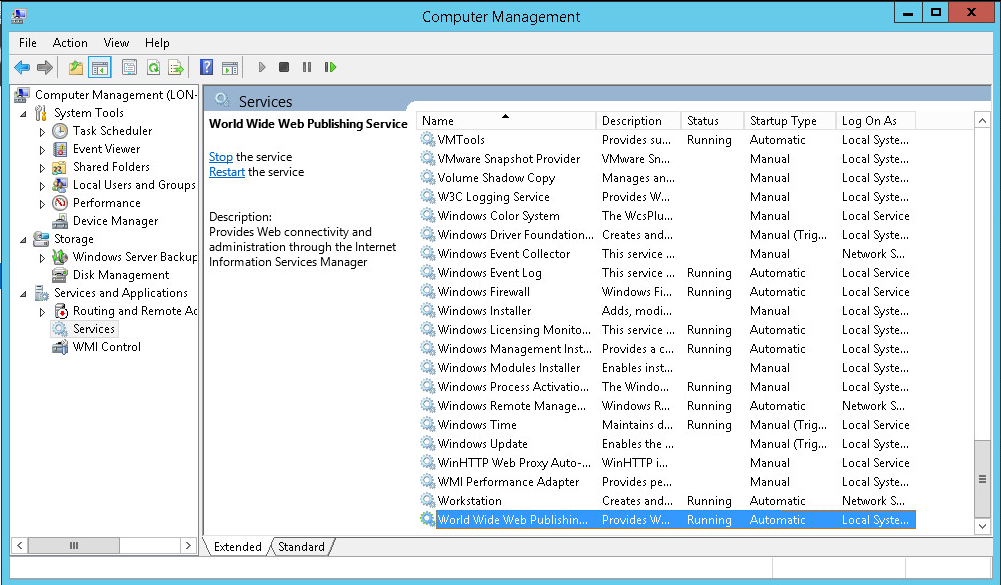This screenshot has width=1001, height=585.
Task: Click the Device Manager icon in tree
Action: tap(60, 221)
